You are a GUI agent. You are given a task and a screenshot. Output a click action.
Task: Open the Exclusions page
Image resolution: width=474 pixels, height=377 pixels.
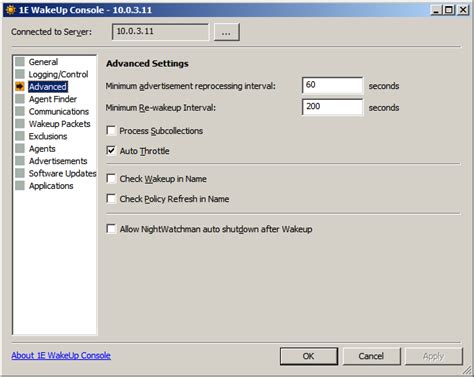point(48,136)
